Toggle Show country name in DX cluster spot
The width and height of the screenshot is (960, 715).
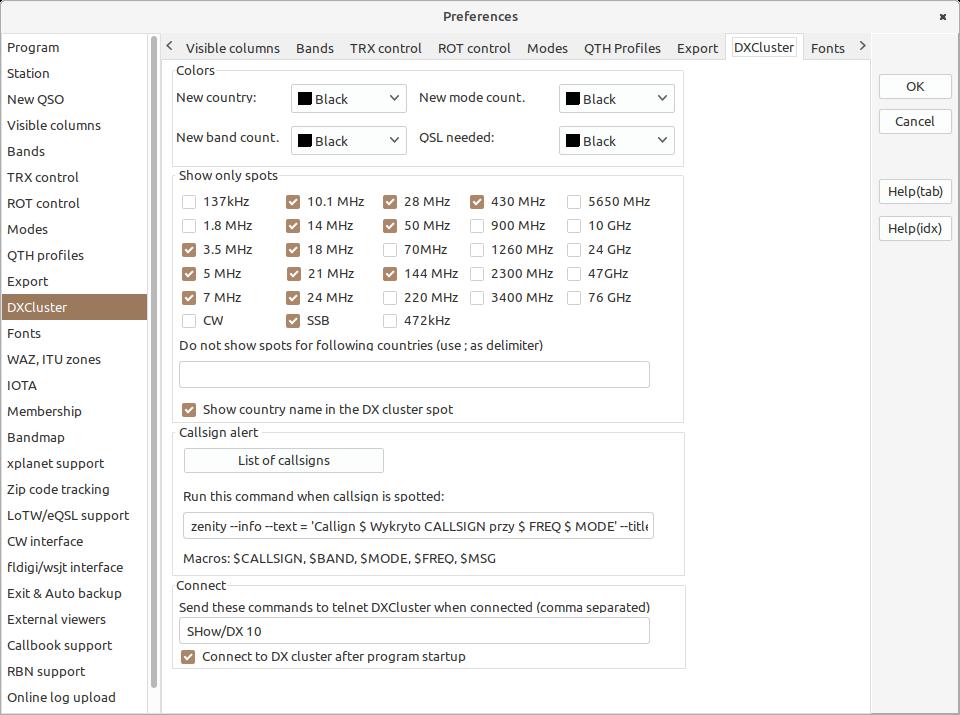(189, 410)
